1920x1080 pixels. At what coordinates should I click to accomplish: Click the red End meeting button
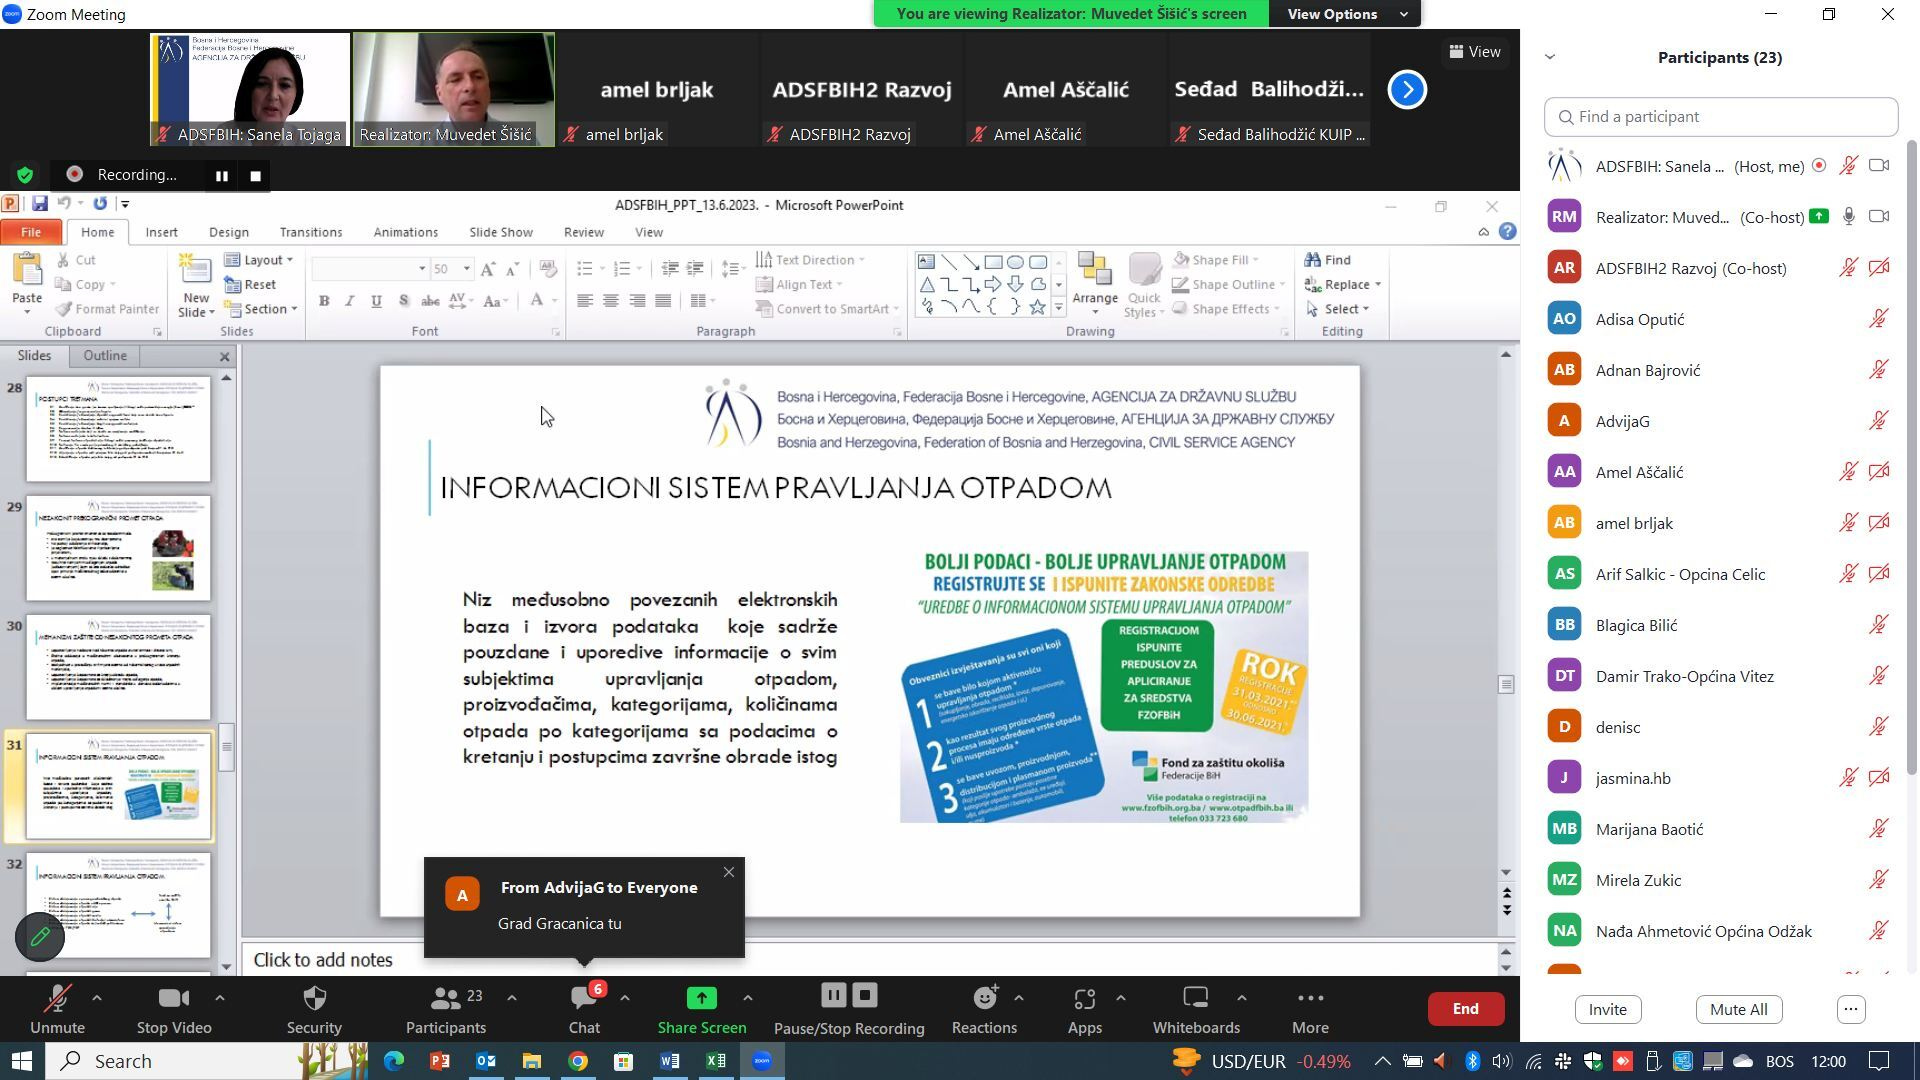tap(1466, 1009)
